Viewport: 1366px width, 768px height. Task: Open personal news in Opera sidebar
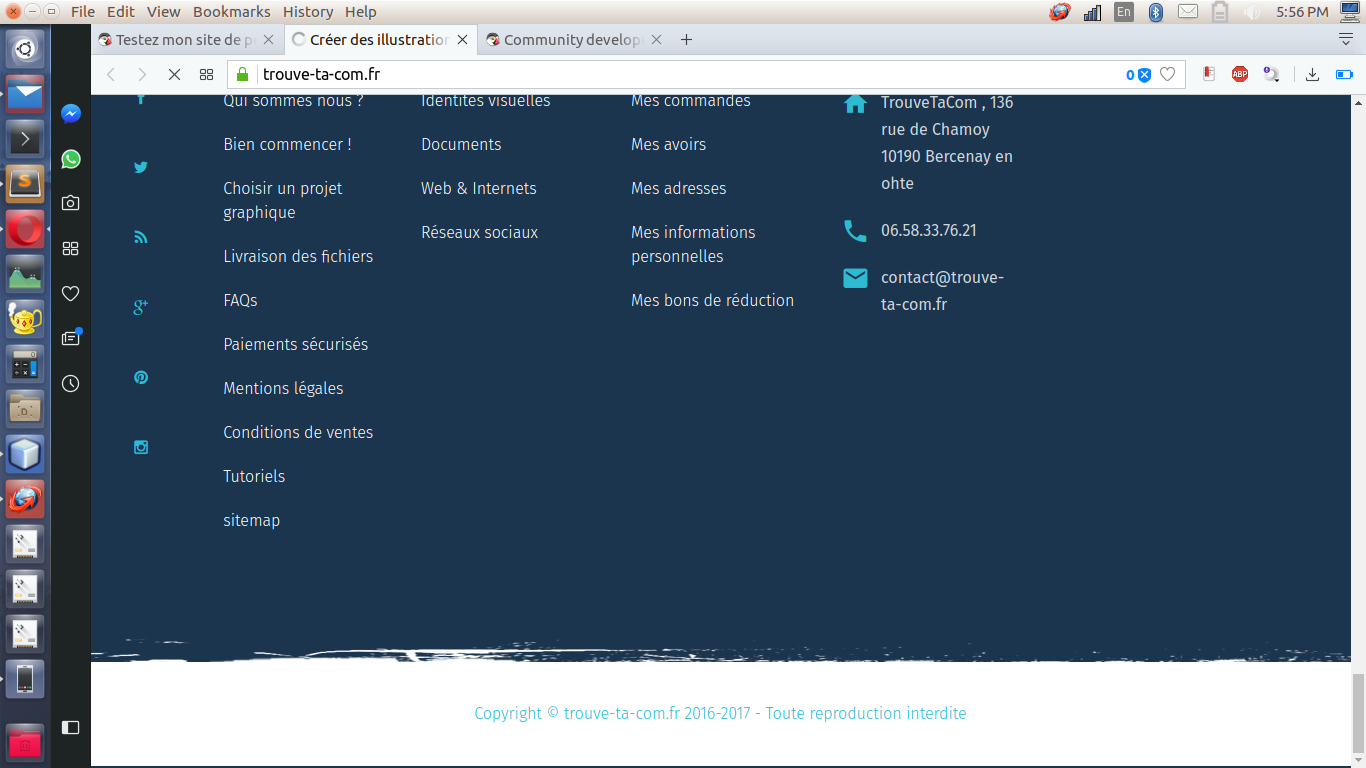point(70,338)
